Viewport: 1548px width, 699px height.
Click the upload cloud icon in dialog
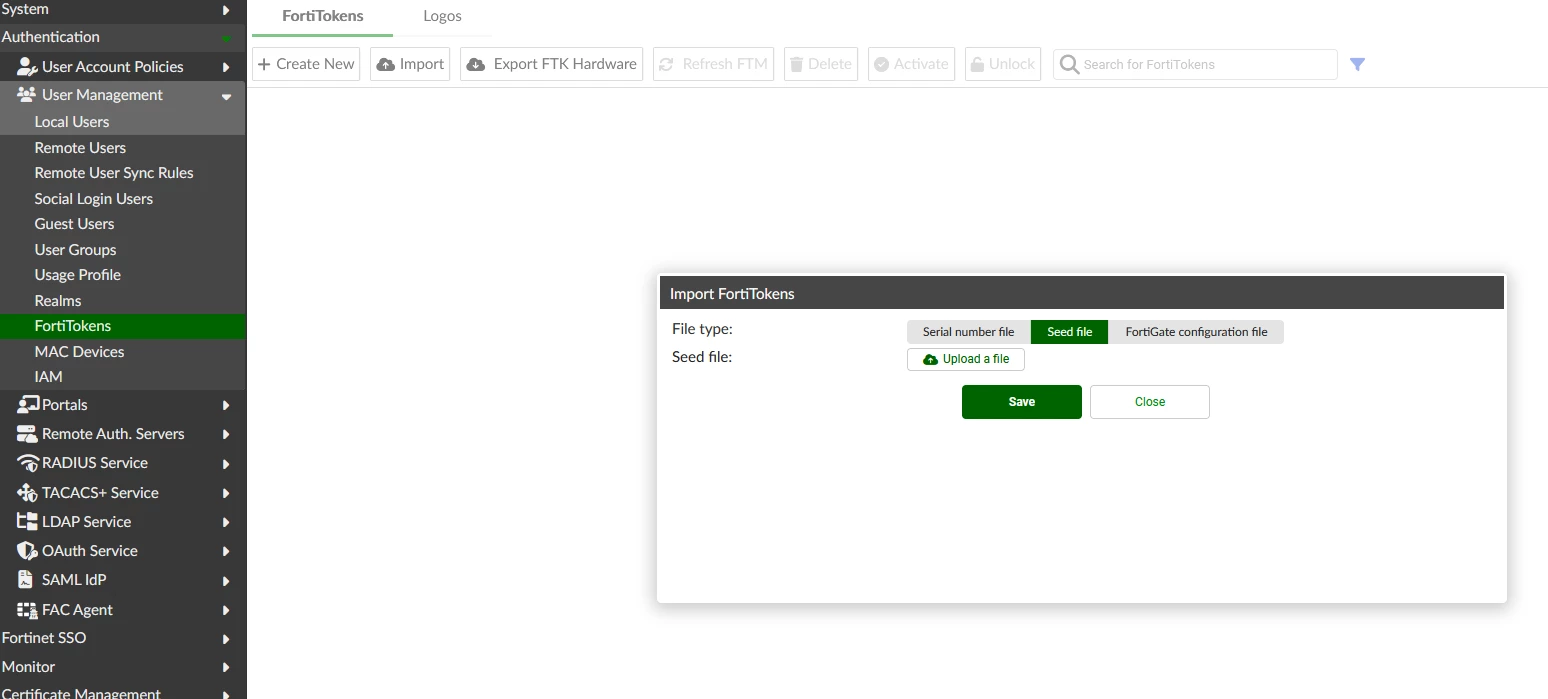pyautogui.click(x=931, y=359)
